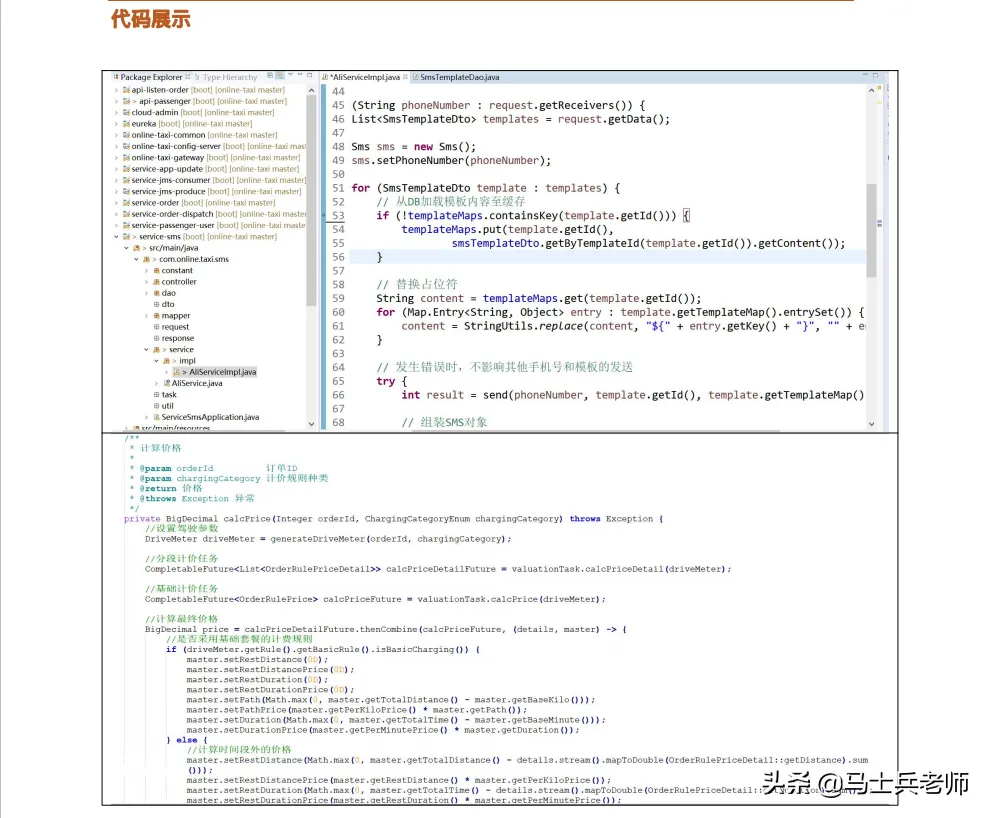Click the response package icon

tap(156, 338)
